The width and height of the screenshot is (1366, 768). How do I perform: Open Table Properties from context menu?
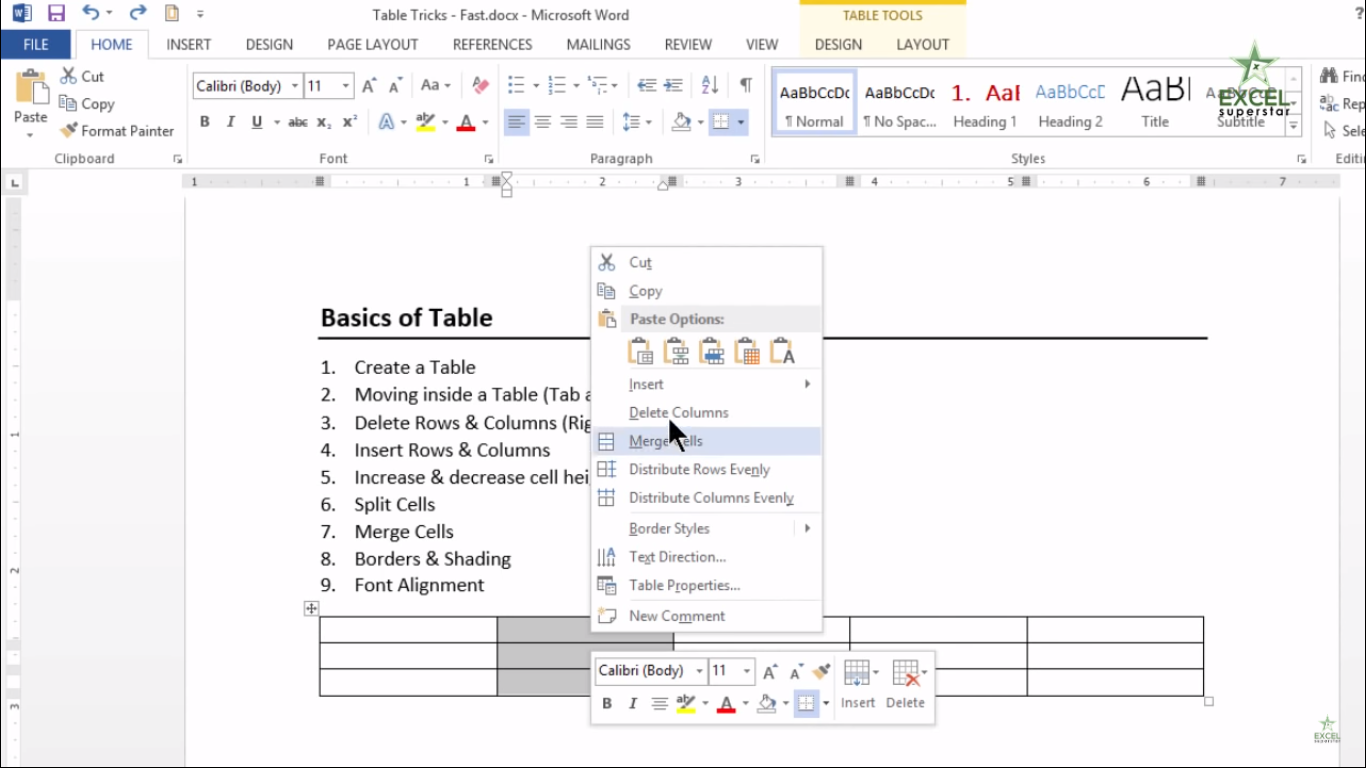tap(707, 585)
